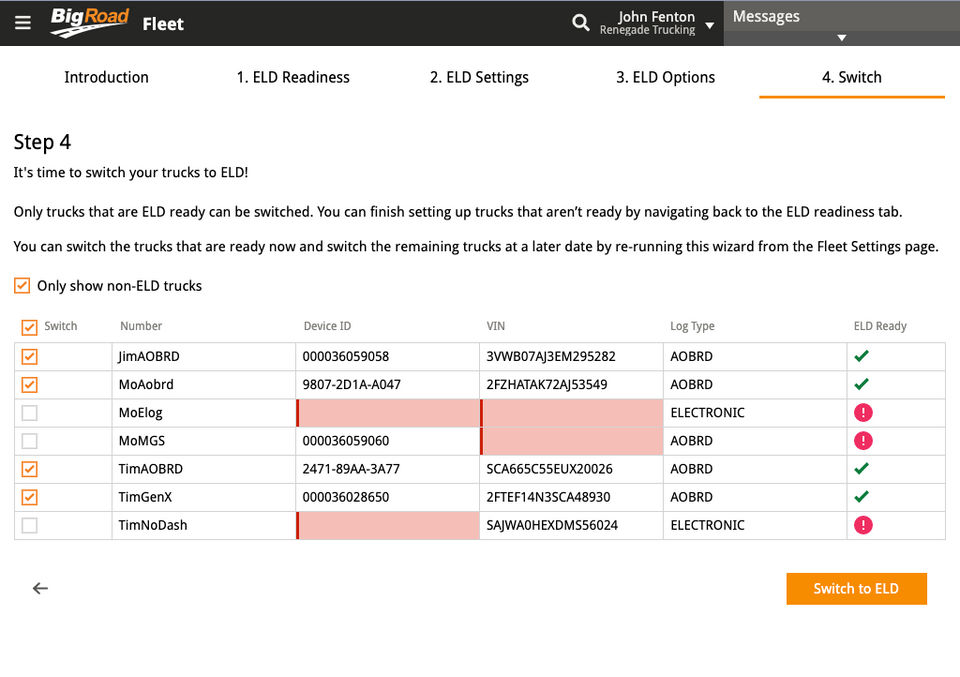
Task: Click the search magnifier icon
Action: click(x=580, y=23)
